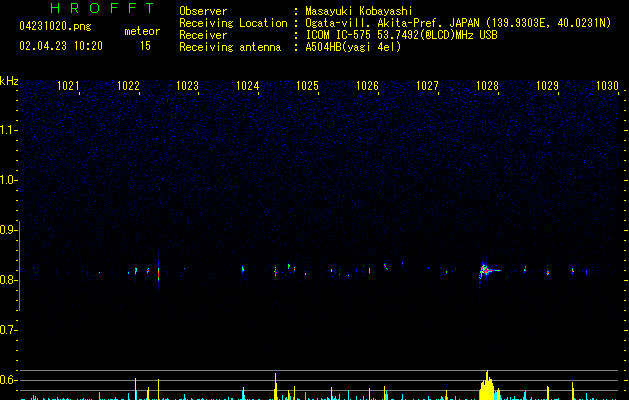The width and height of the screenshot is (629, 400).
Task: Click the large meteor echo near 1028
Action: pyautogui.click(x=487, y=271)
